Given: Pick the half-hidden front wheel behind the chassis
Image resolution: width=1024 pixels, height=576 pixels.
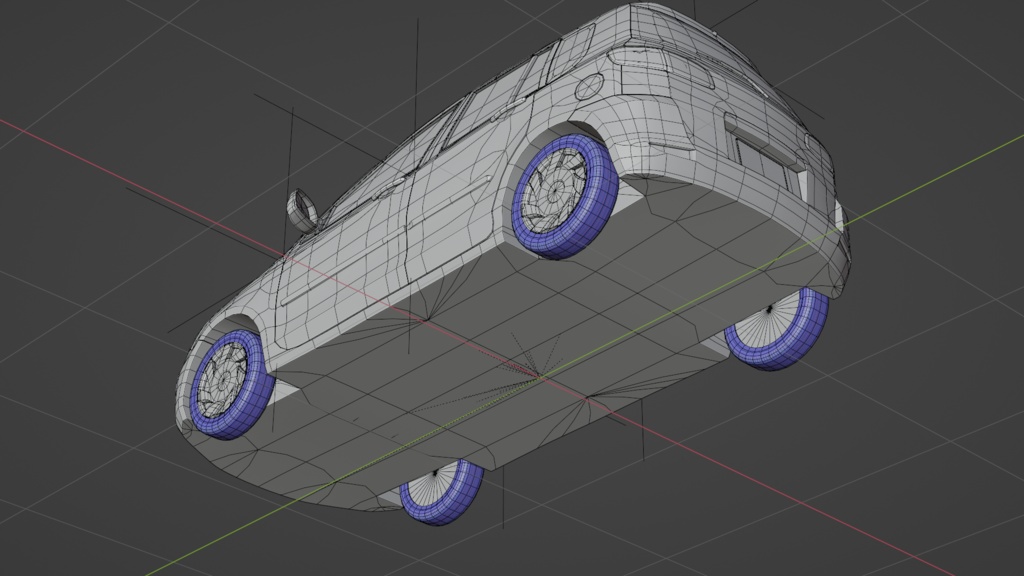Looking at the screenshot, I should 442,492.
